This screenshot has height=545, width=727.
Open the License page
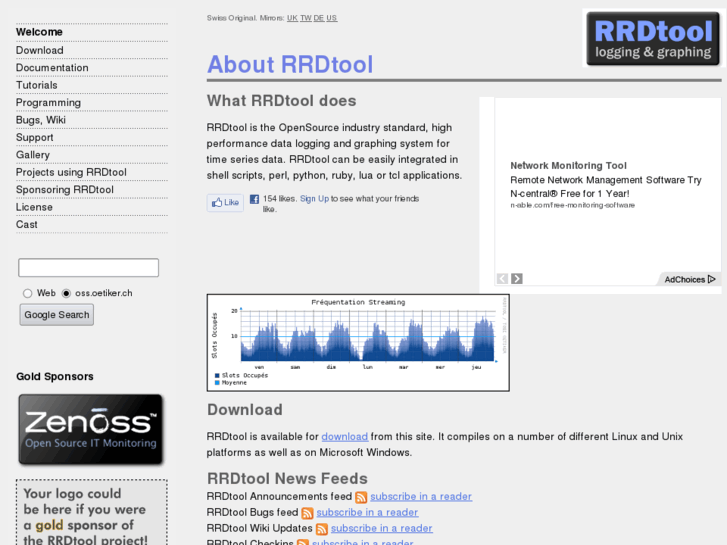coord(34,207)
